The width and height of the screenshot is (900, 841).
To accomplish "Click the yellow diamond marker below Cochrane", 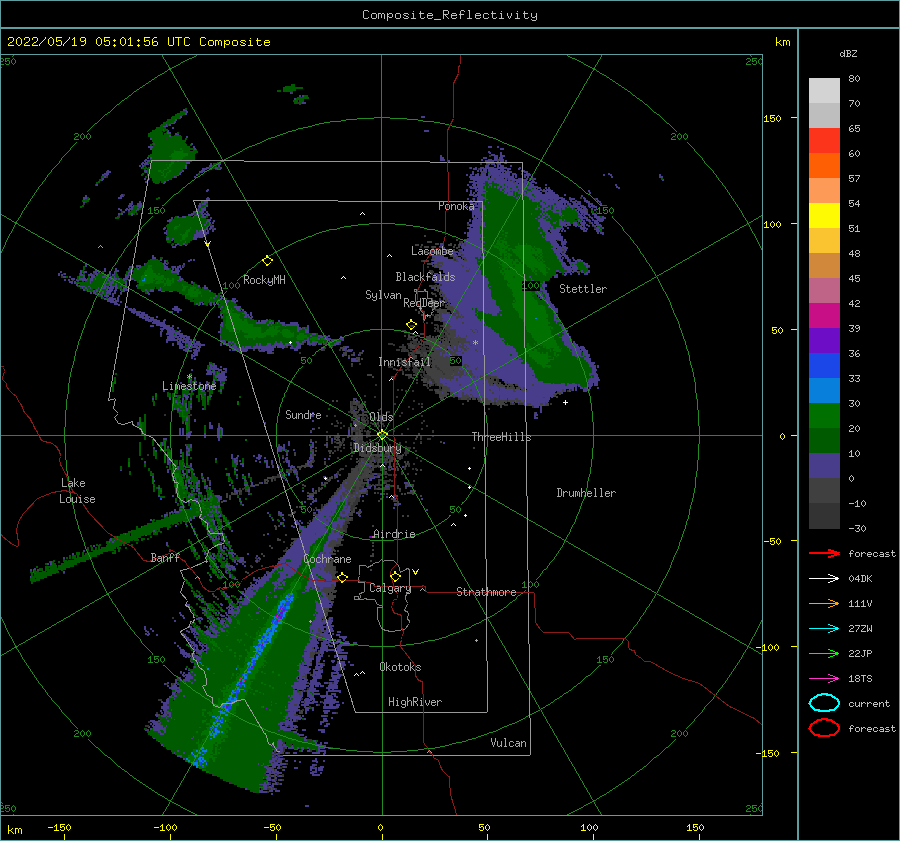I will click(342, 578).
